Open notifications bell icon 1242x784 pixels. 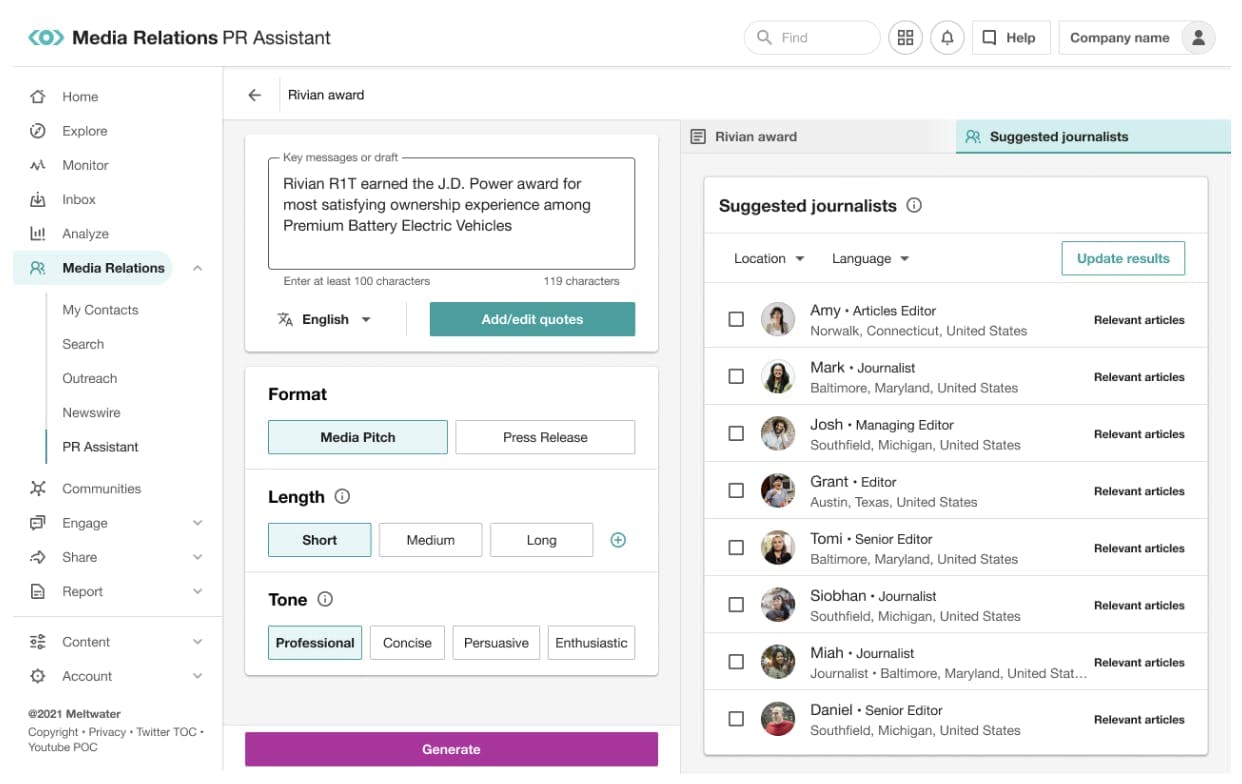tap(947, 37)
